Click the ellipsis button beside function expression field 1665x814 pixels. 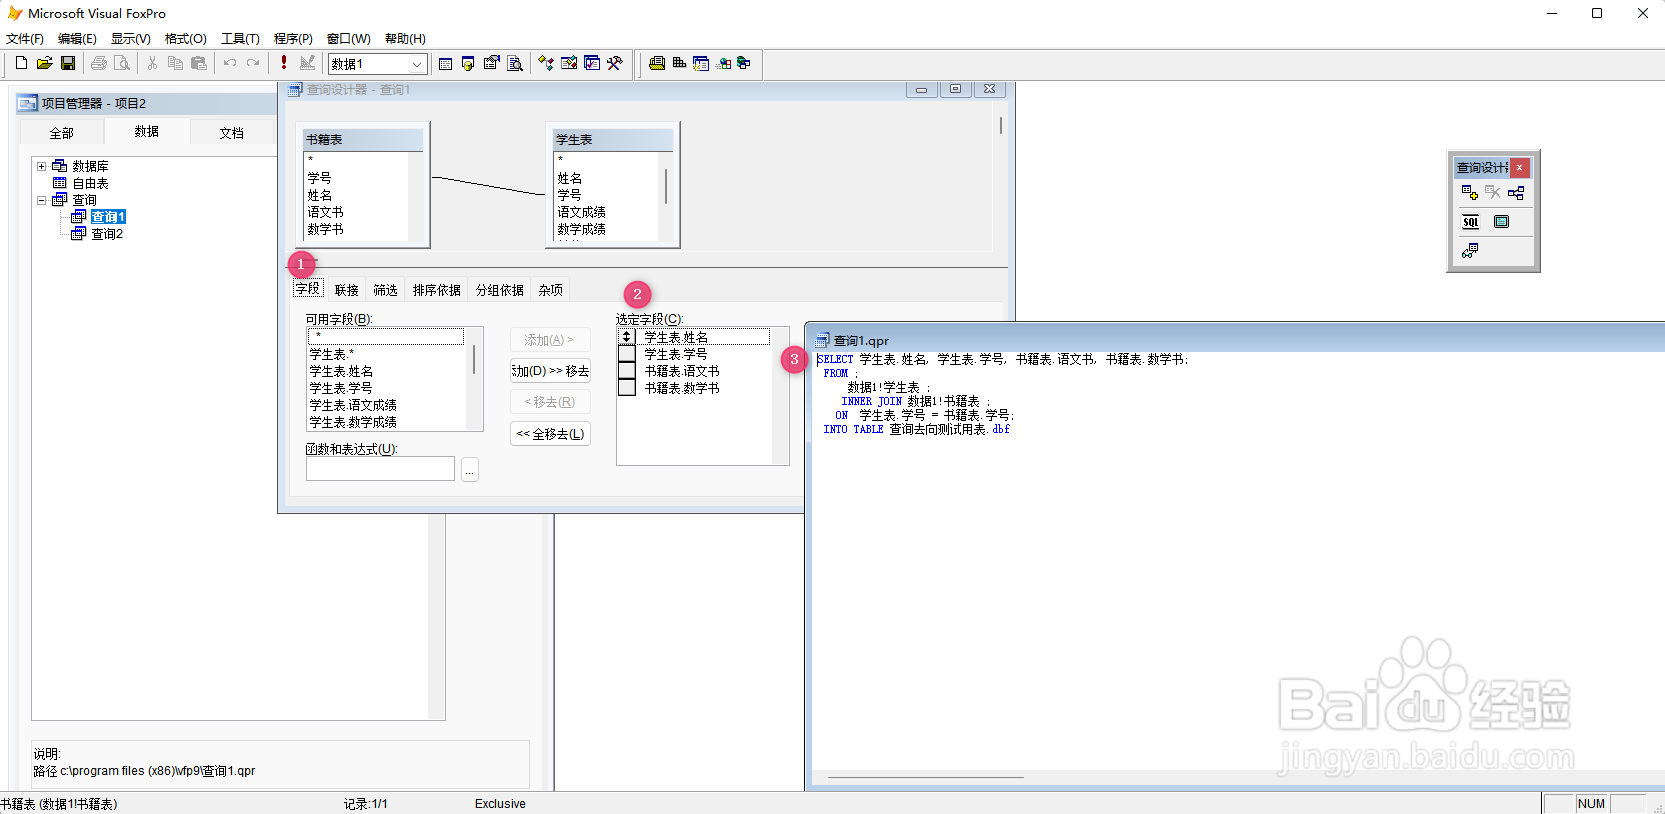(x=470, y=469)
